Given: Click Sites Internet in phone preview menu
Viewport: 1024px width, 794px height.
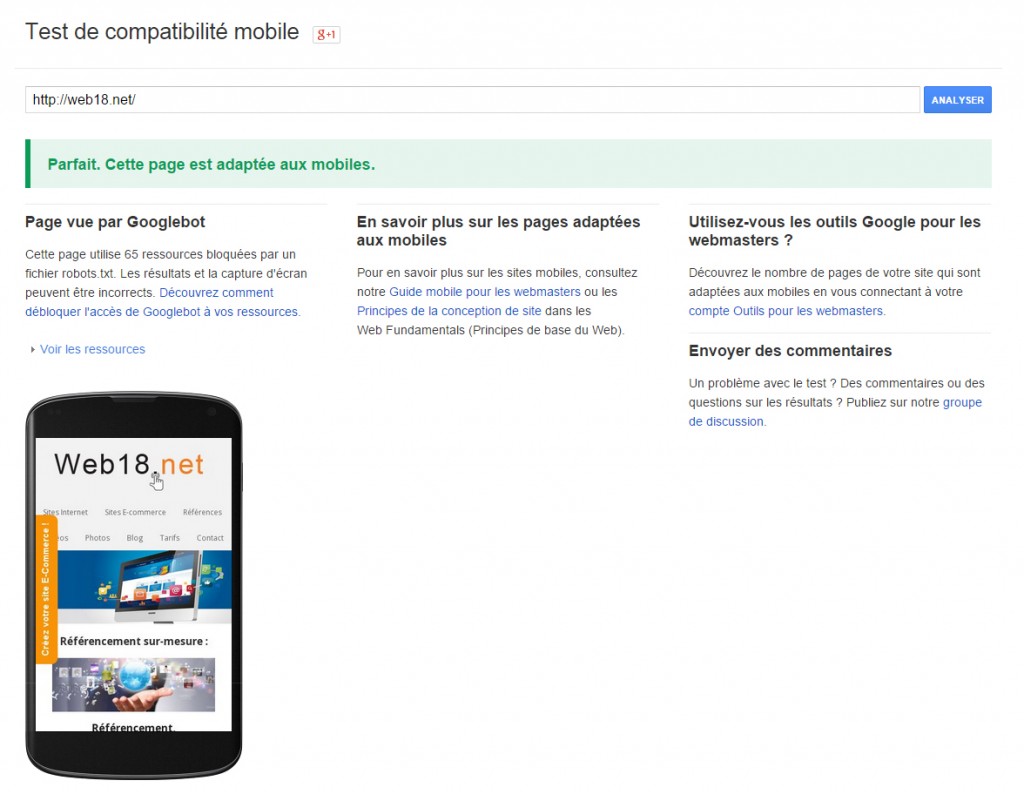Looking at the screenshot, I should coord(65,512).
